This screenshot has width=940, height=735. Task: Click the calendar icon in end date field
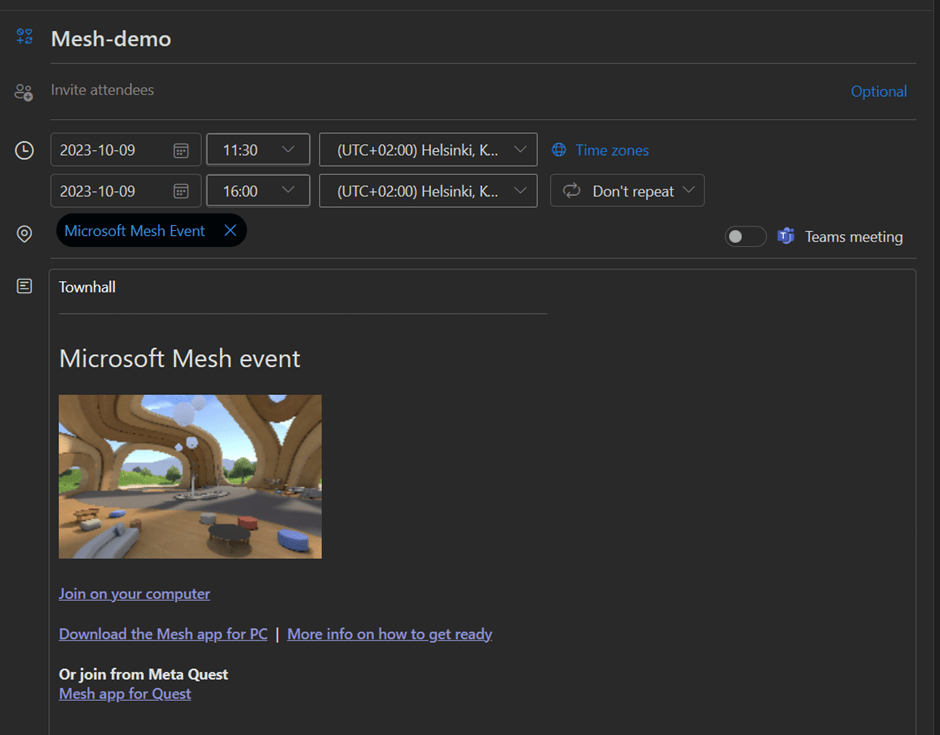pyautogui.click(x=181, y=191)
